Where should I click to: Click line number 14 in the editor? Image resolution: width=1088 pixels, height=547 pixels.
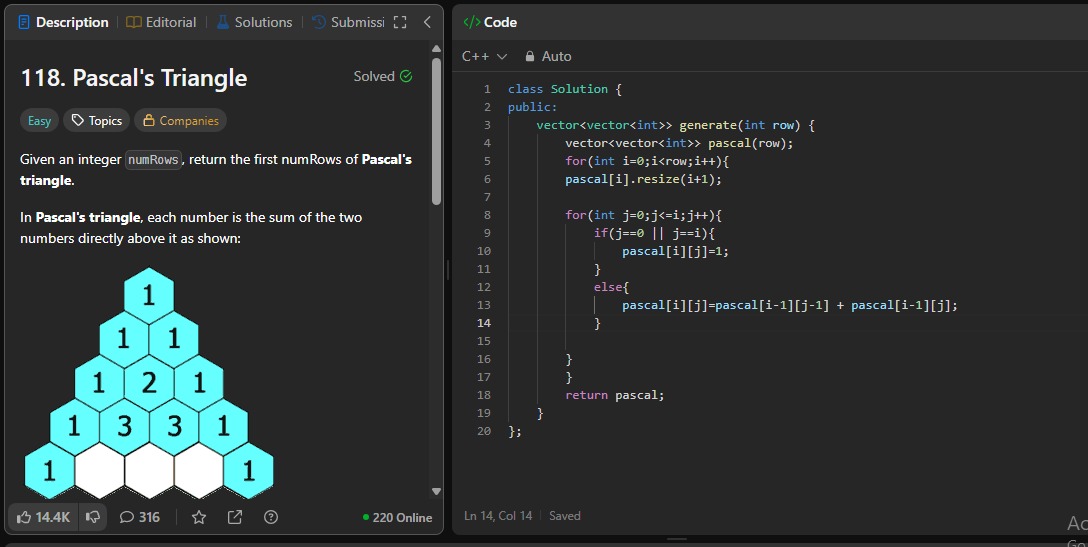click(x=484, y=323)
